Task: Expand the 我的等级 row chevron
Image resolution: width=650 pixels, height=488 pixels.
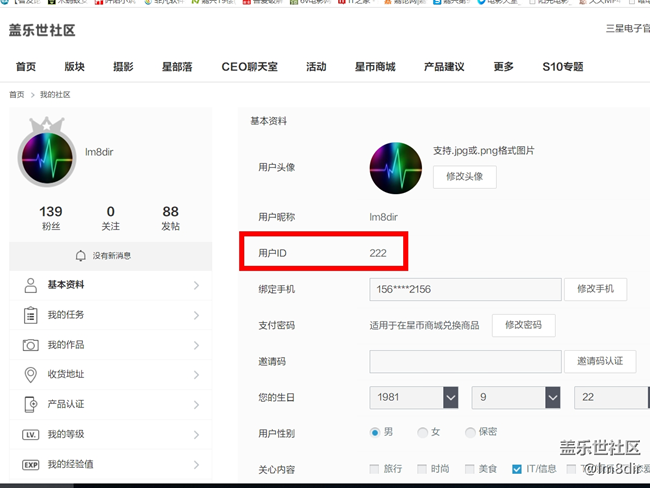Action: [196, 435]
